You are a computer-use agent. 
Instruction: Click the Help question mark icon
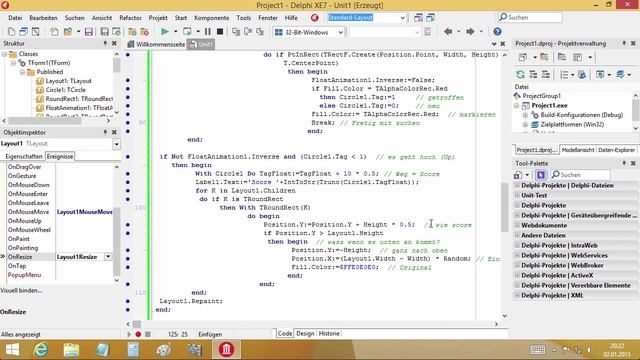(x=497, y=32)
